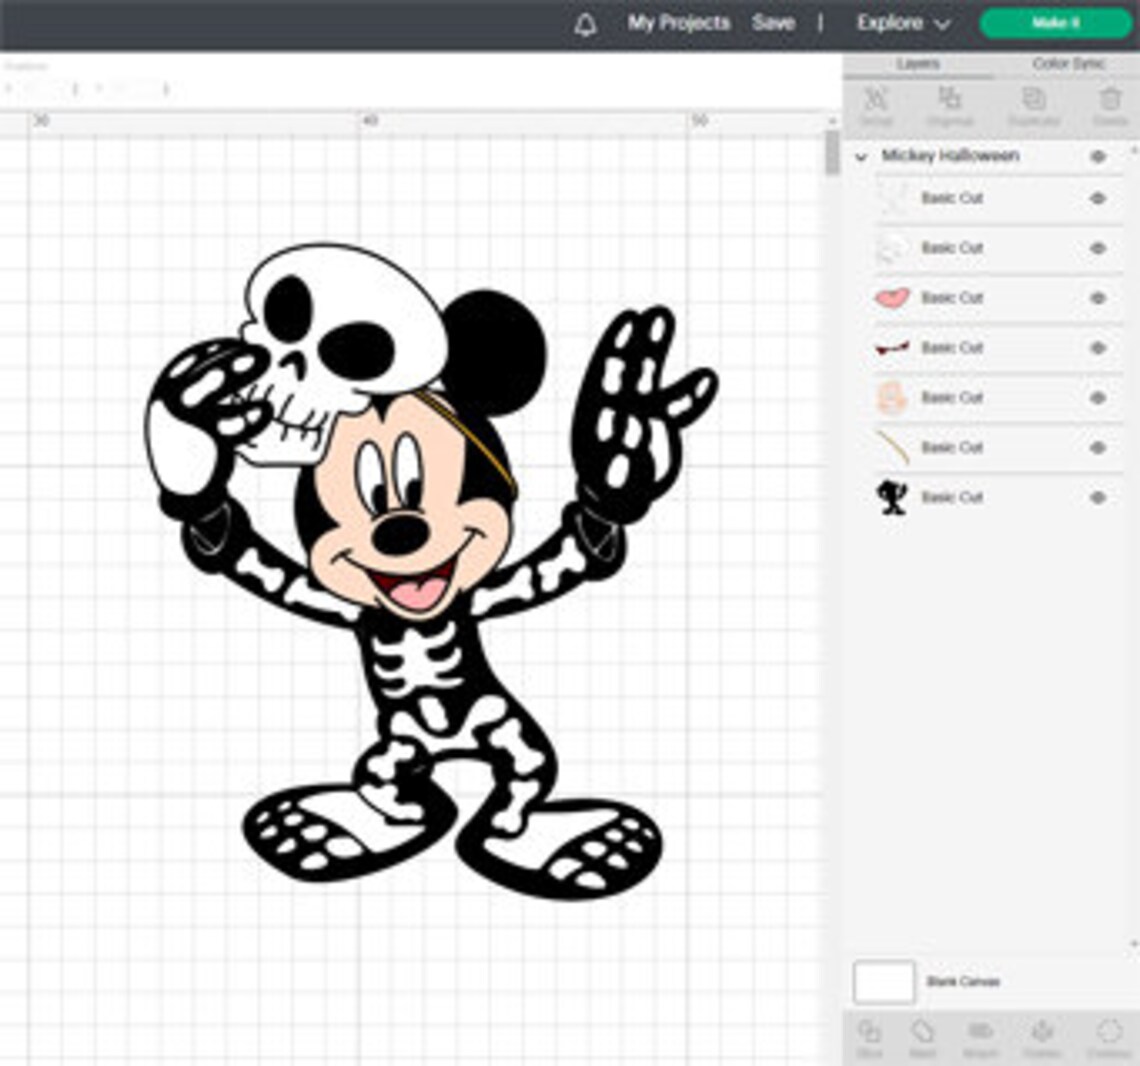Click the Blank Canvas color swatch

884,982
